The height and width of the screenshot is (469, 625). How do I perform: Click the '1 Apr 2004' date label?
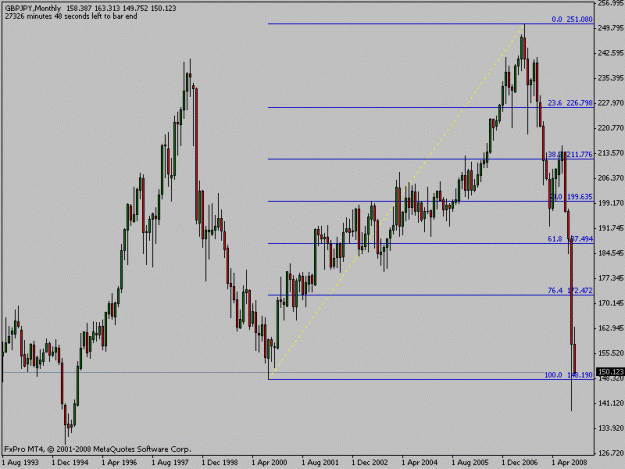point(420,463)
